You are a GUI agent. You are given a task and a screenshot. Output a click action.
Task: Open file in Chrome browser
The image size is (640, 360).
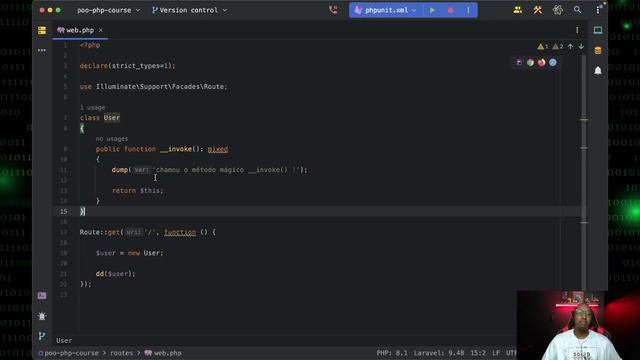click(530, 63)
